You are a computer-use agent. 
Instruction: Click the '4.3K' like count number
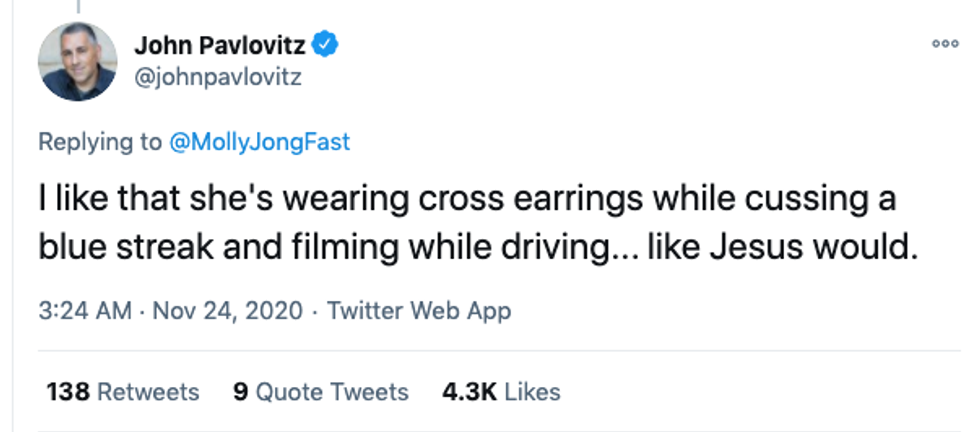(468, 391)
